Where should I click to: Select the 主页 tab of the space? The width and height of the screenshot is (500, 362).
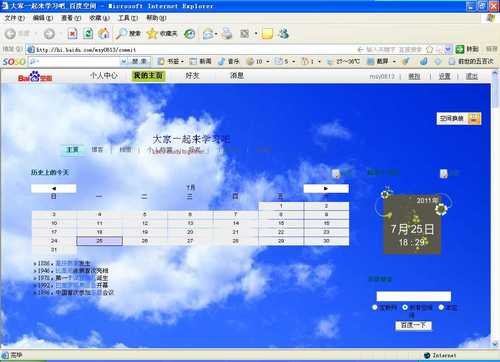pos(72,149)
